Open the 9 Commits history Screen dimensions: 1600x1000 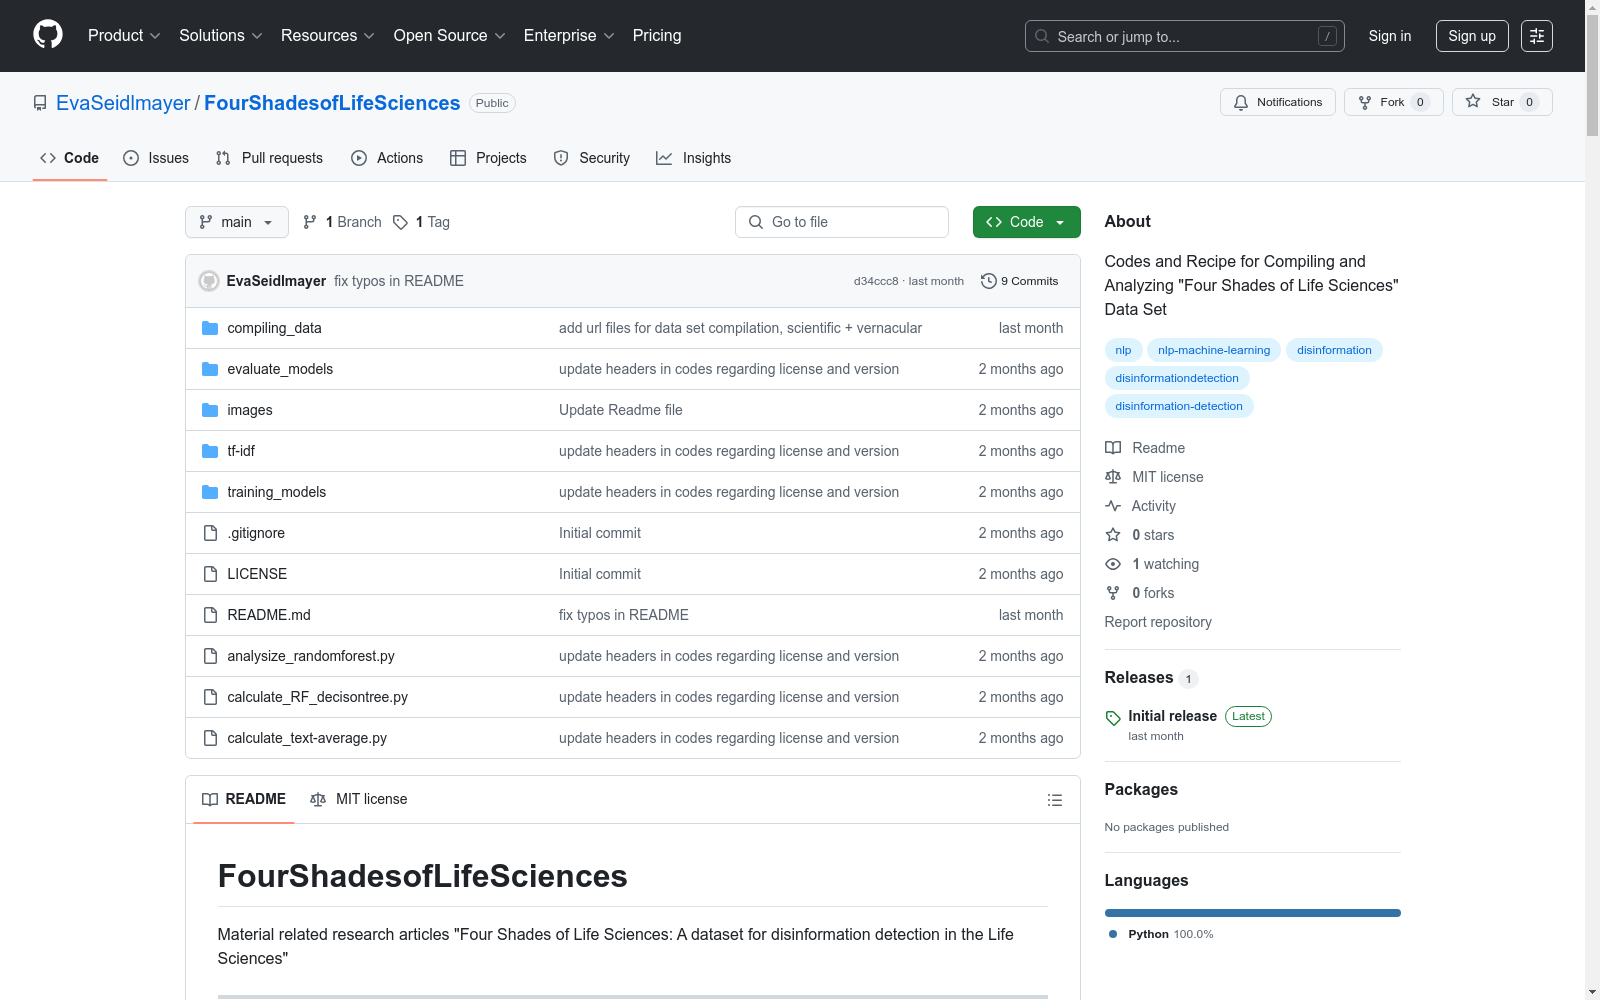[x=1020, y=281]
